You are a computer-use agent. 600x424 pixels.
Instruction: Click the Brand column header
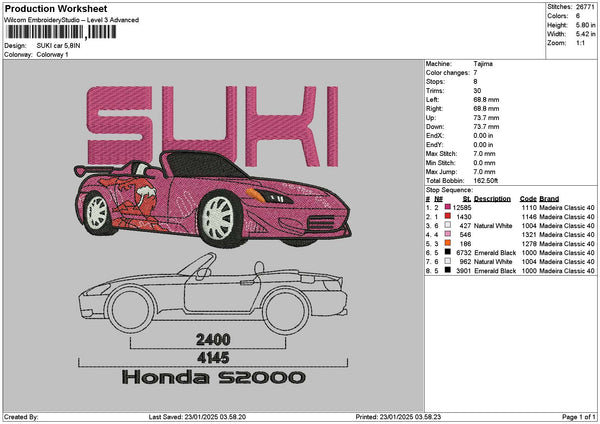point(549,199)
